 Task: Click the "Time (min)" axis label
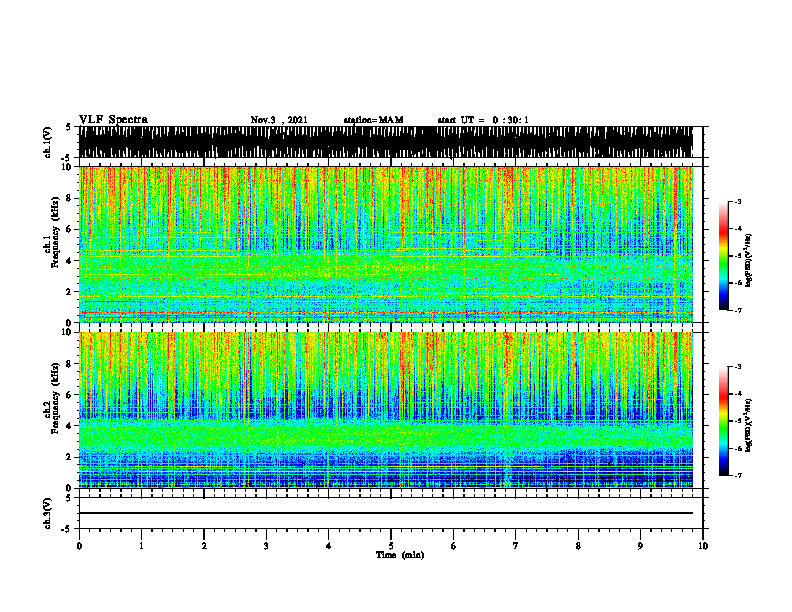(400, 555)
